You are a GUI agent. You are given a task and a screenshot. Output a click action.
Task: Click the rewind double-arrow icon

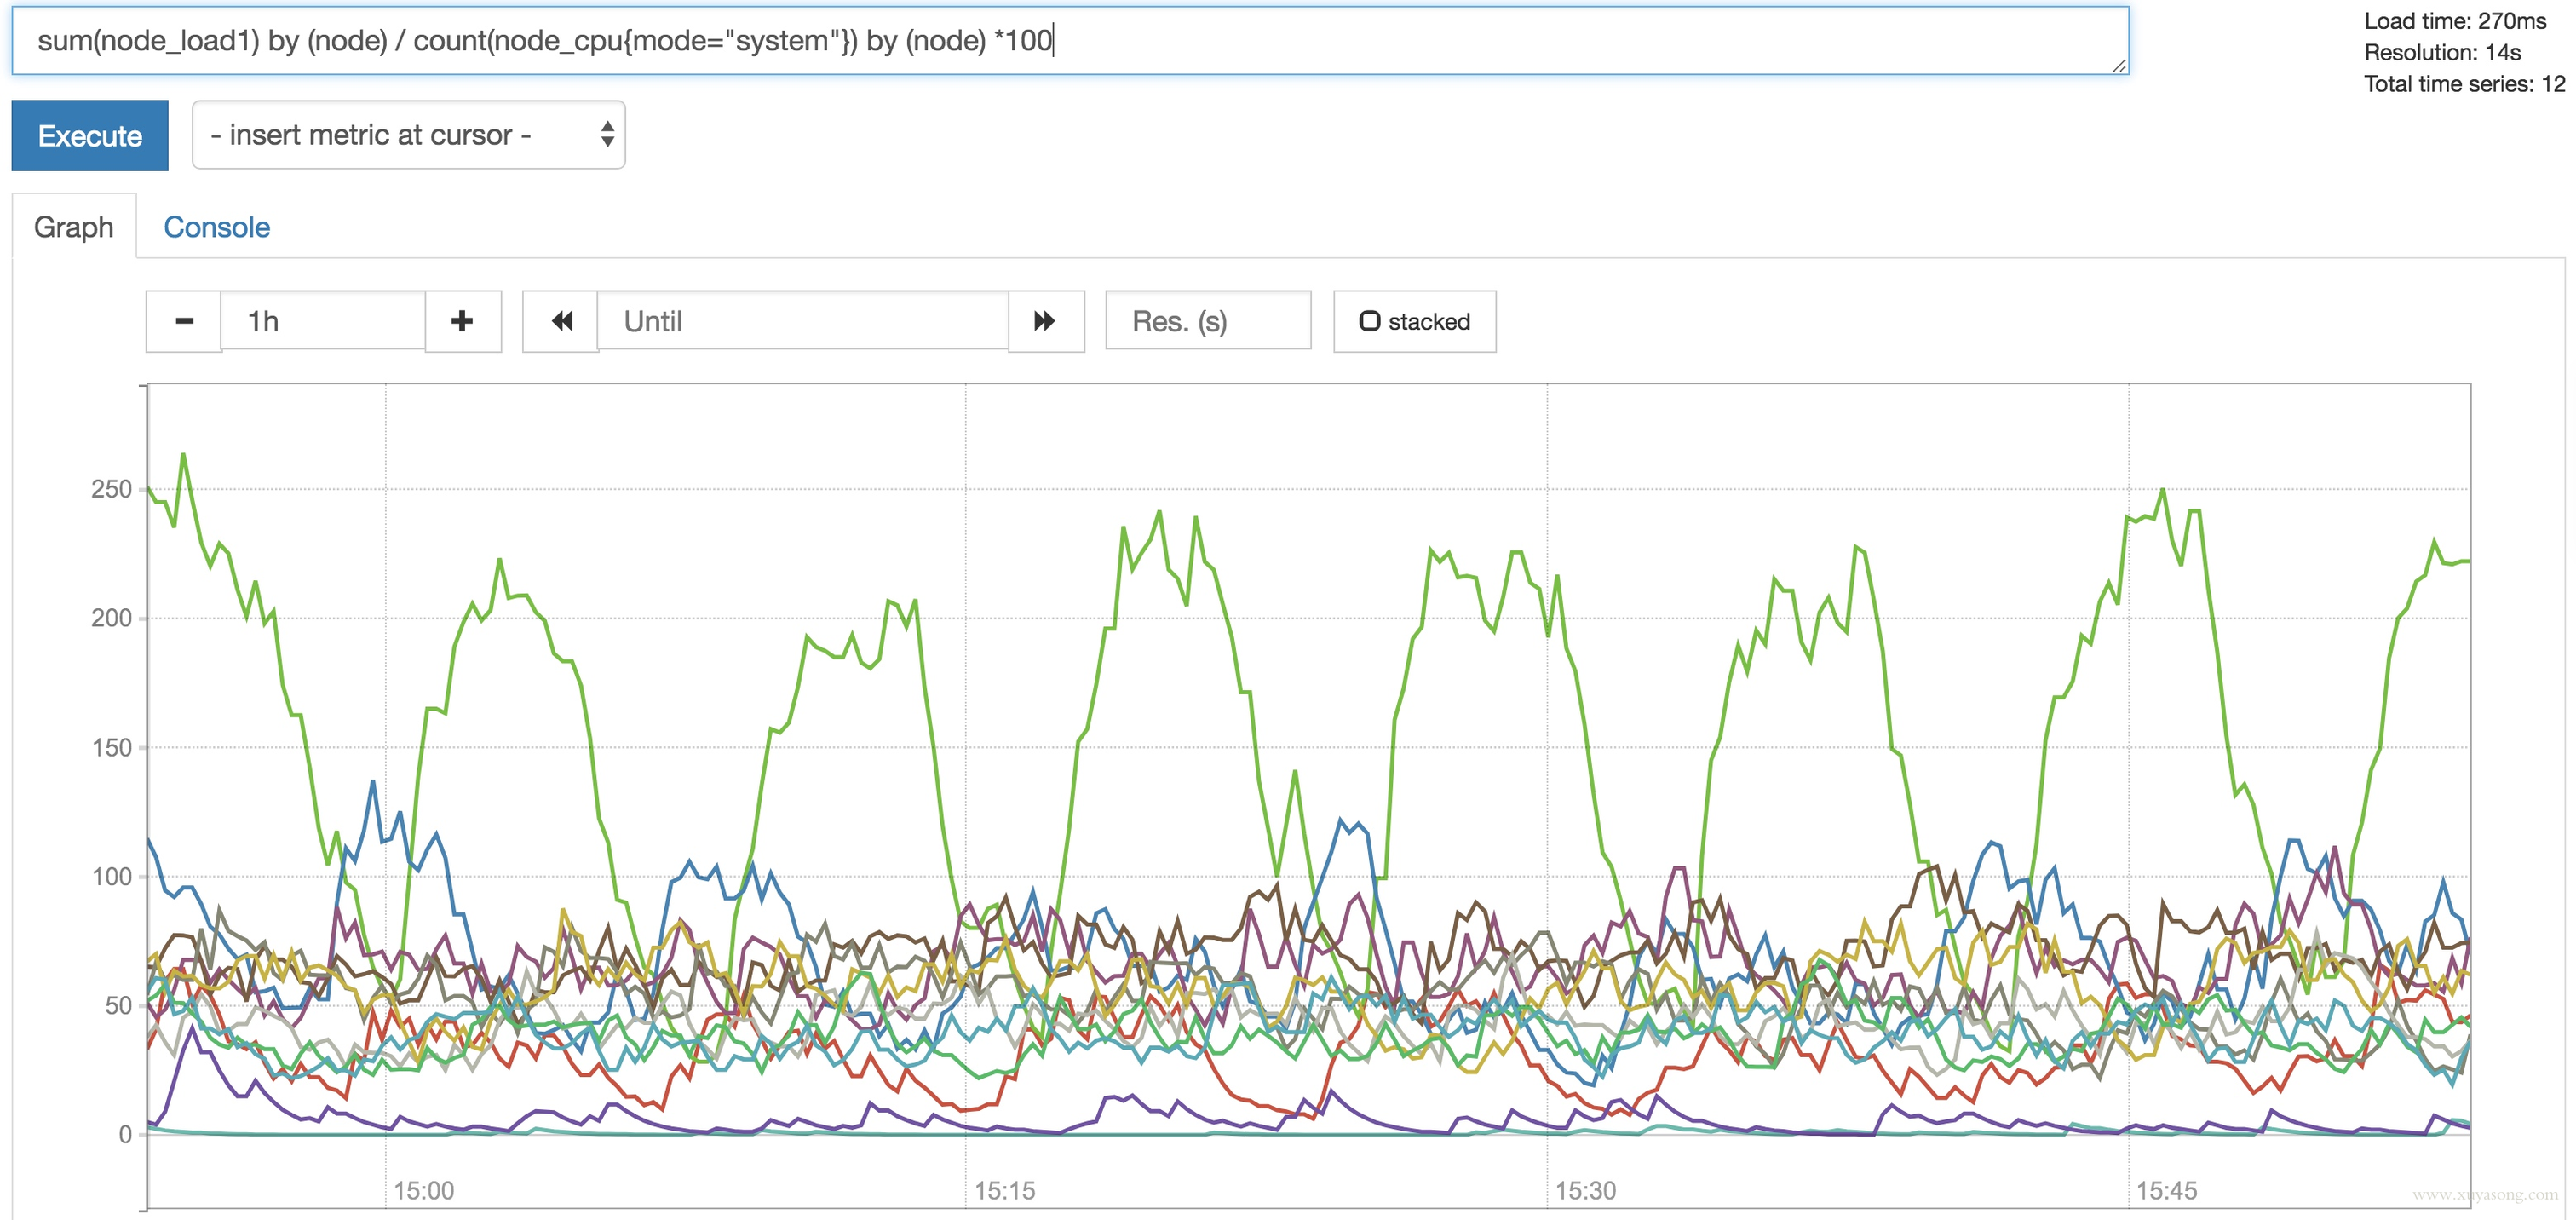[561, 321]
